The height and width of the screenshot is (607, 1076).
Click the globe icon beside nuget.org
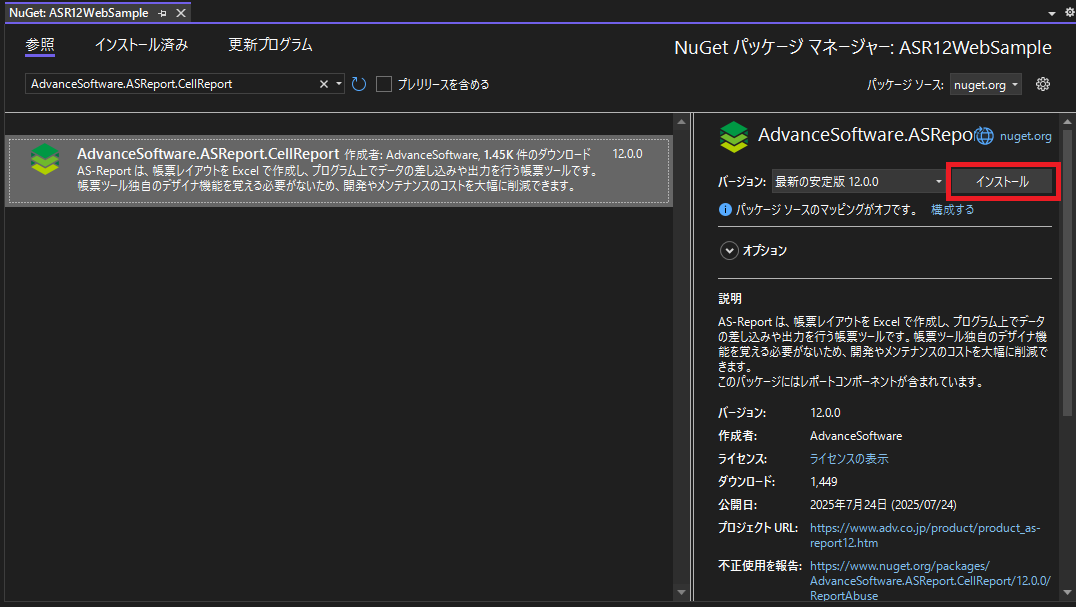point(984,136)
